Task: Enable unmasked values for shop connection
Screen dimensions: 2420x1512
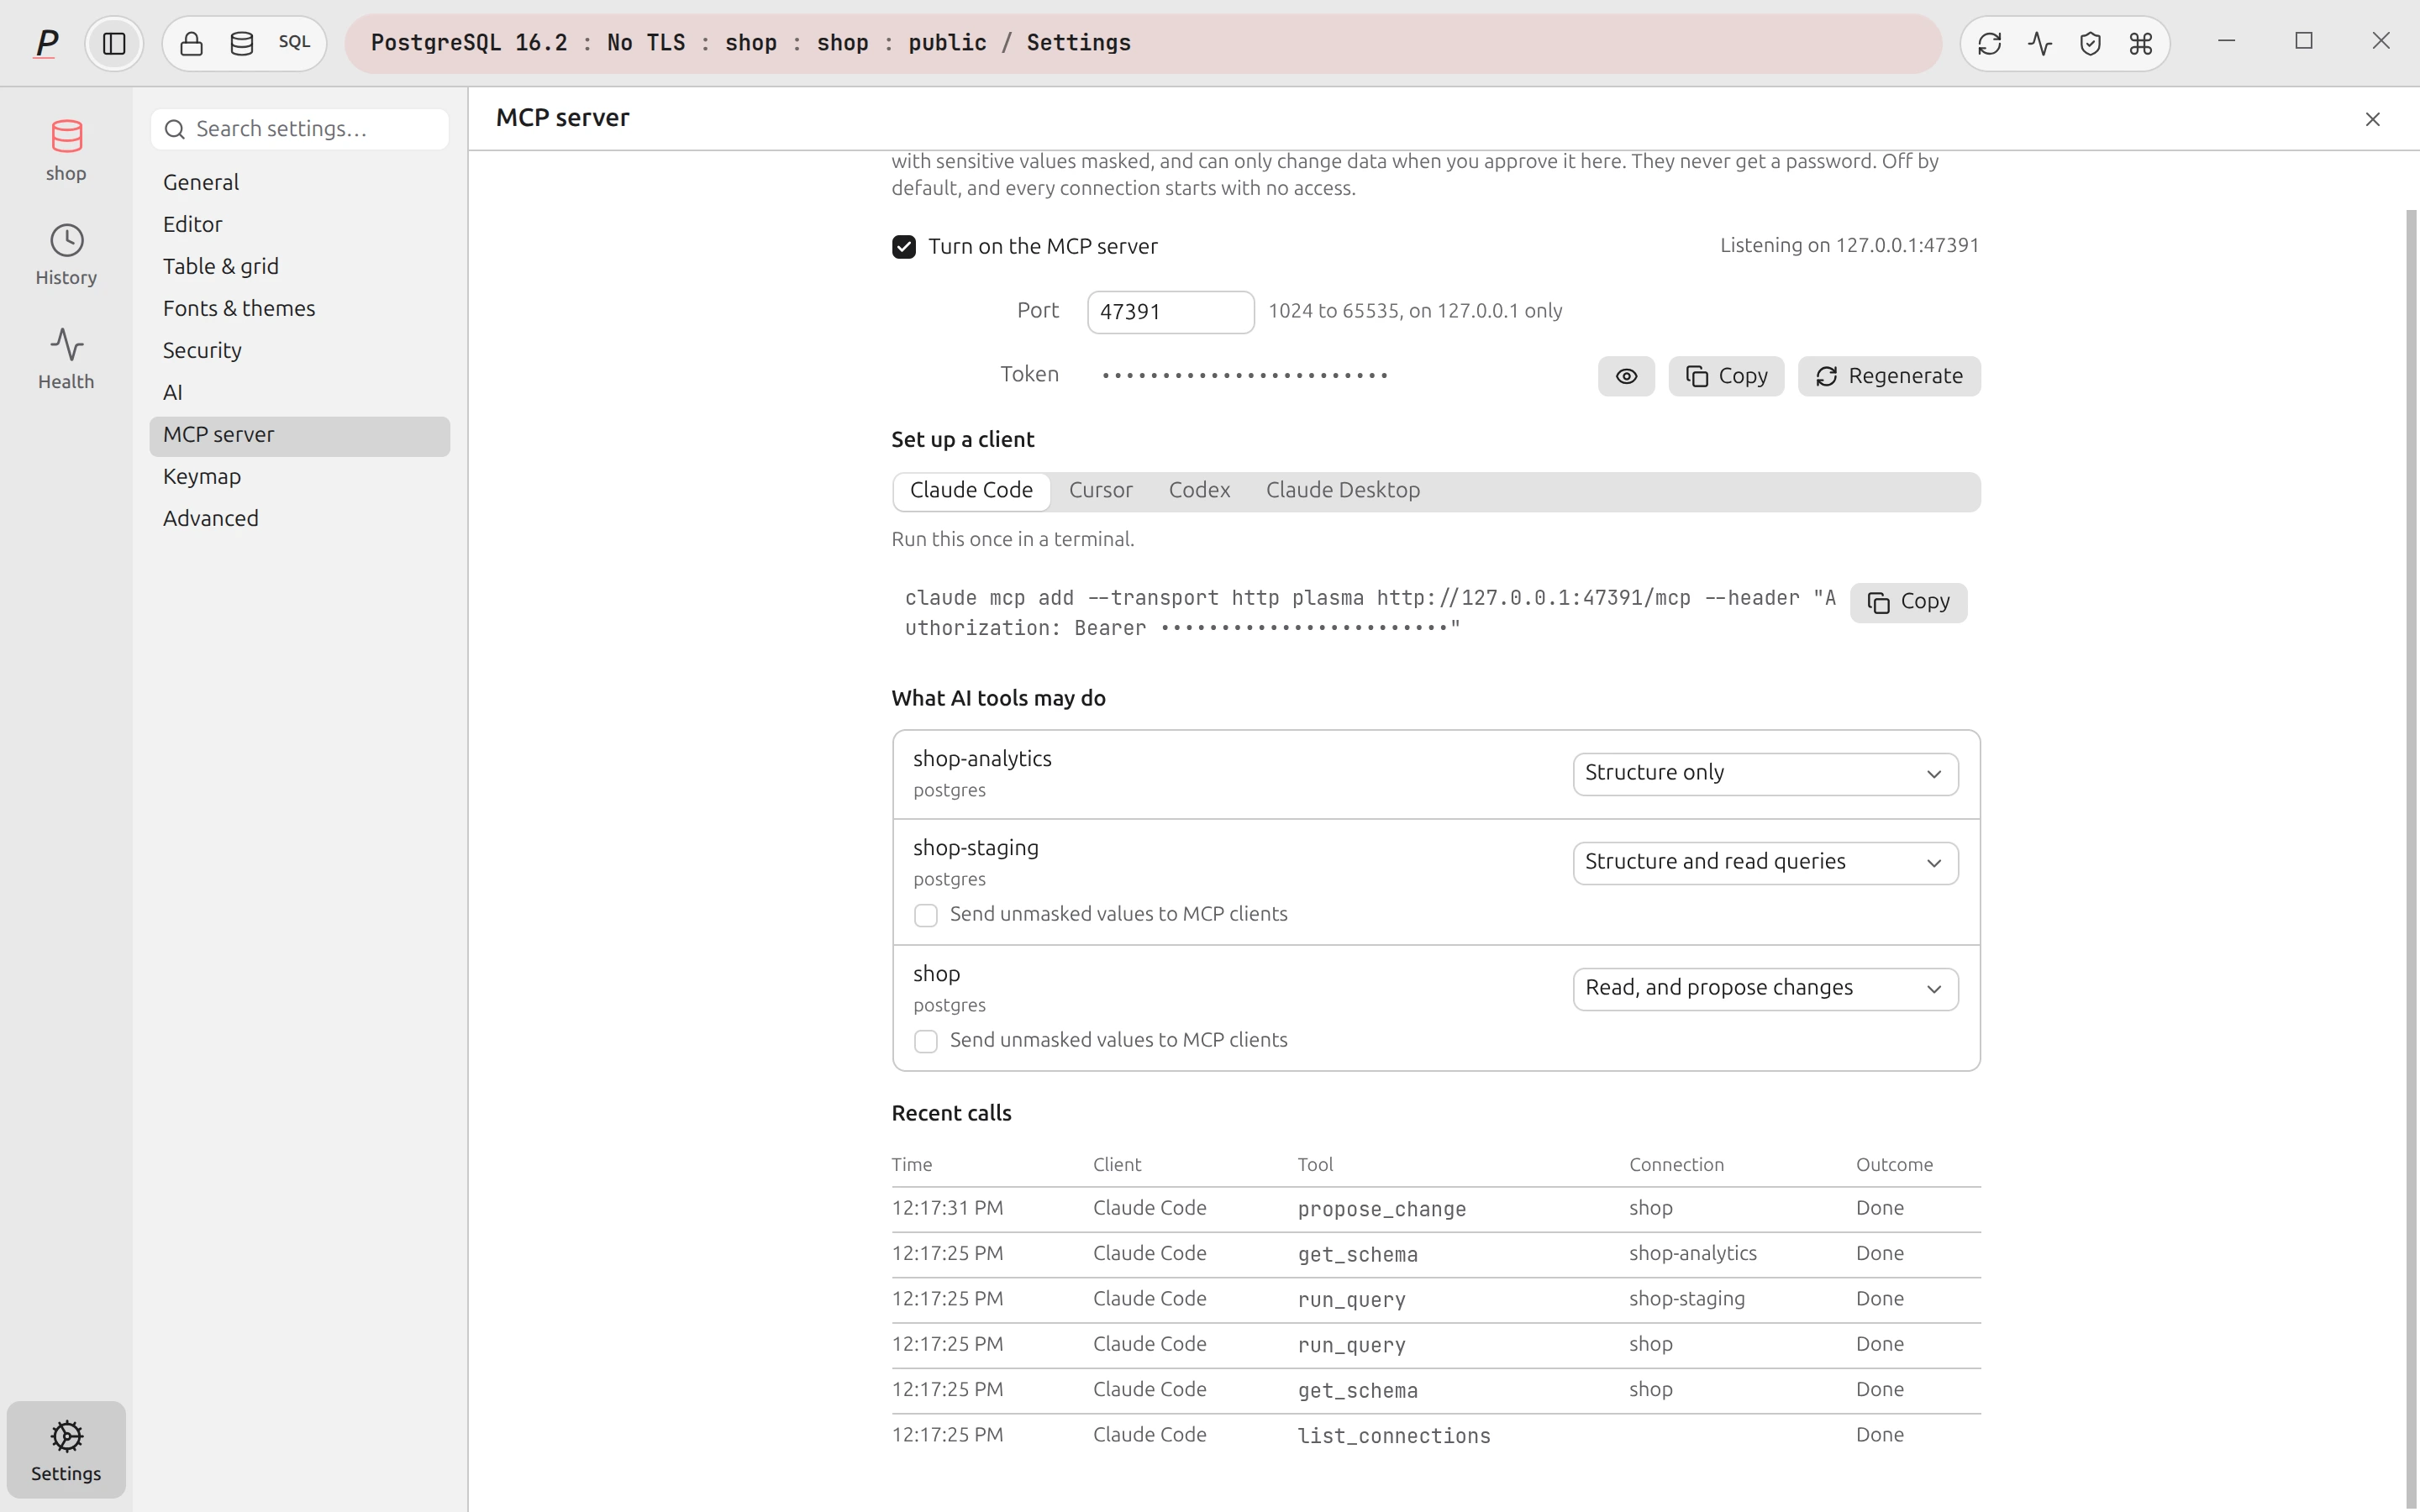Action: tap(926, 1041)
